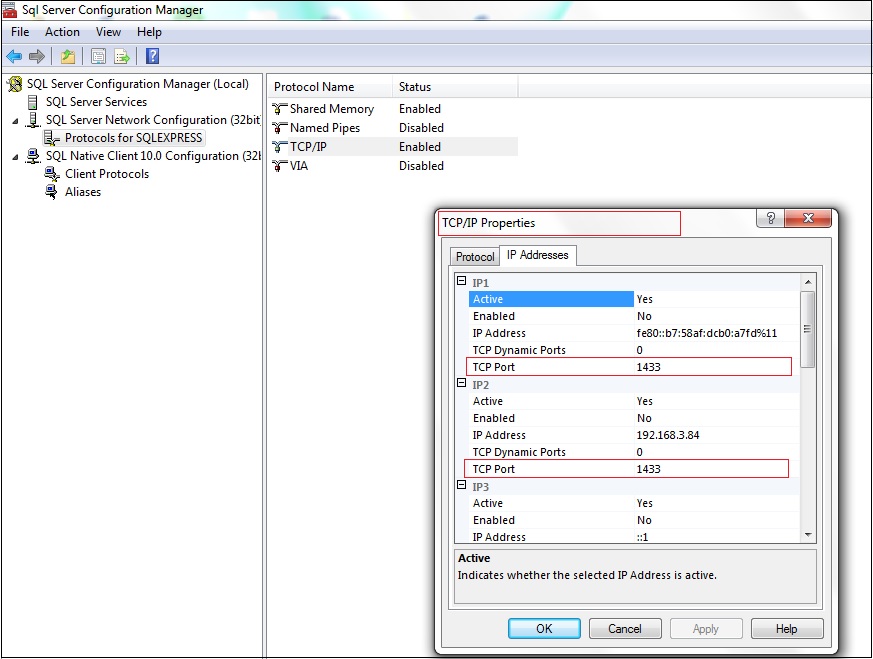Click the Cancel button
Screen dimensions: 873x659
(x=625, y=628)
